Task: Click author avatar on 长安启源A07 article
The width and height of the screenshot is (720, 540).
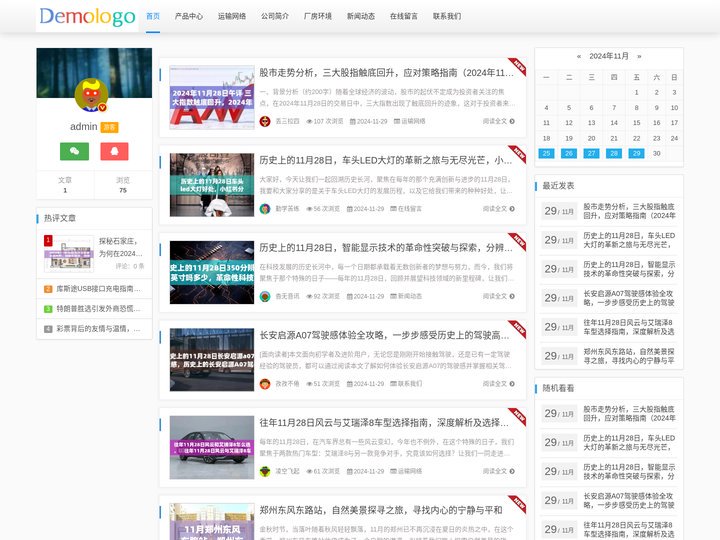Action: (265, 383)
